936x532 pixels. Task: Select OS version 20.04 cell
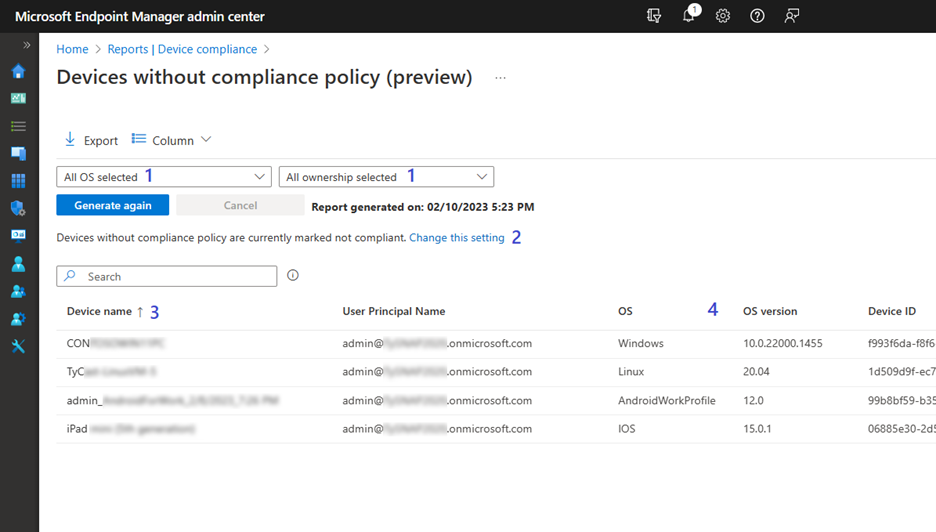[x=756, y=371]
